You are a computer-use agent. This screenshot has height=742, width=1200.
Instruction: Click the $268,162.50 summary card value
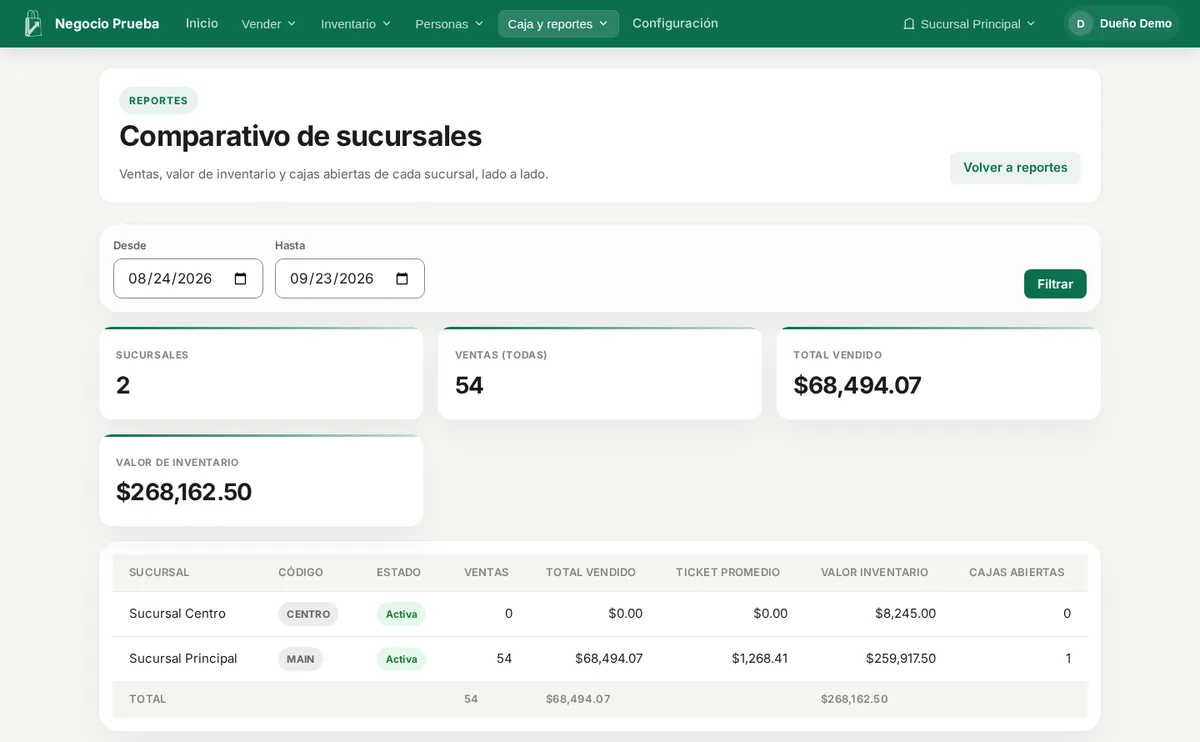[x=184, y=492]
